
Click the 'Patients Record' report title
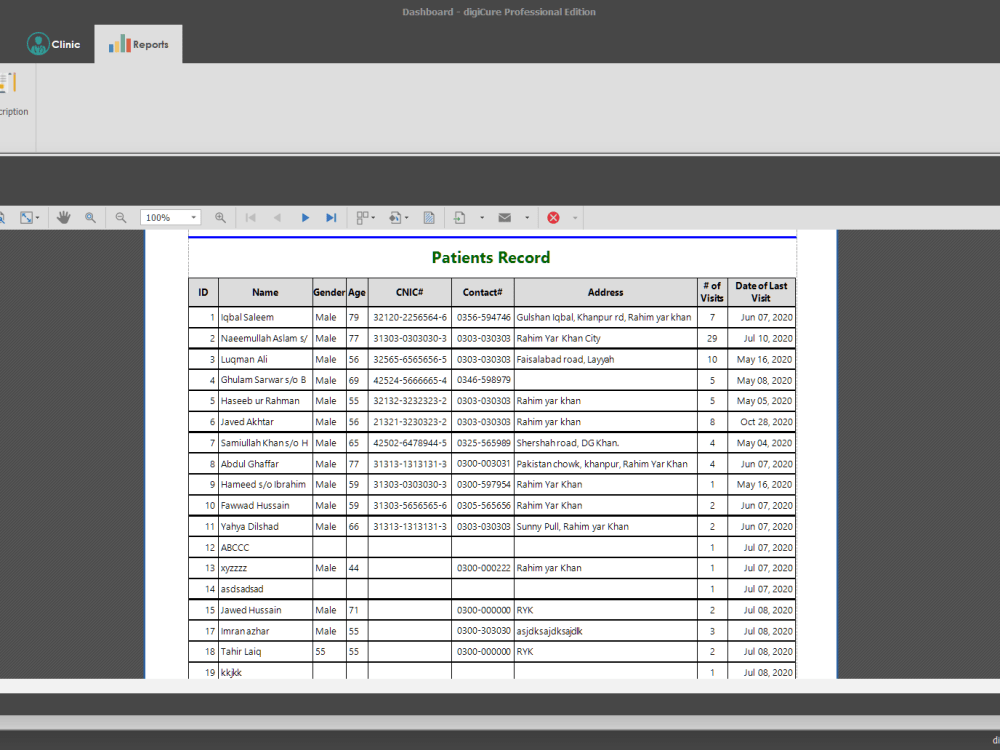[x=490, y=258]
